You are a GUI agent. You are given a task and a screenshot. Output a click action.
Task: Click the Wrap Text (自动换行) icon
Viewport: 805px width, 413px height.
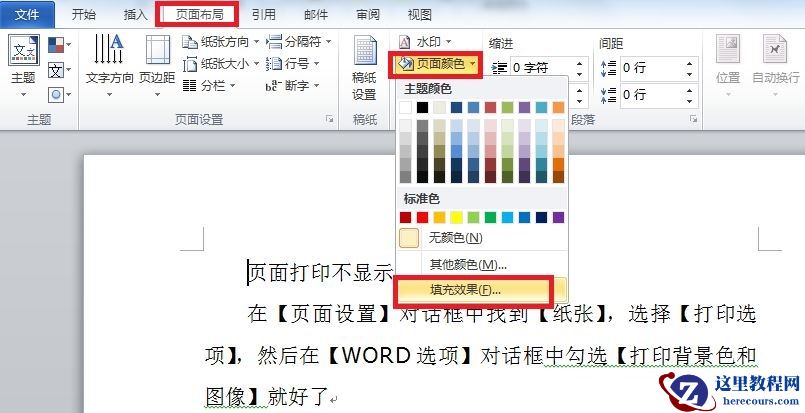[x=775, y=60]
